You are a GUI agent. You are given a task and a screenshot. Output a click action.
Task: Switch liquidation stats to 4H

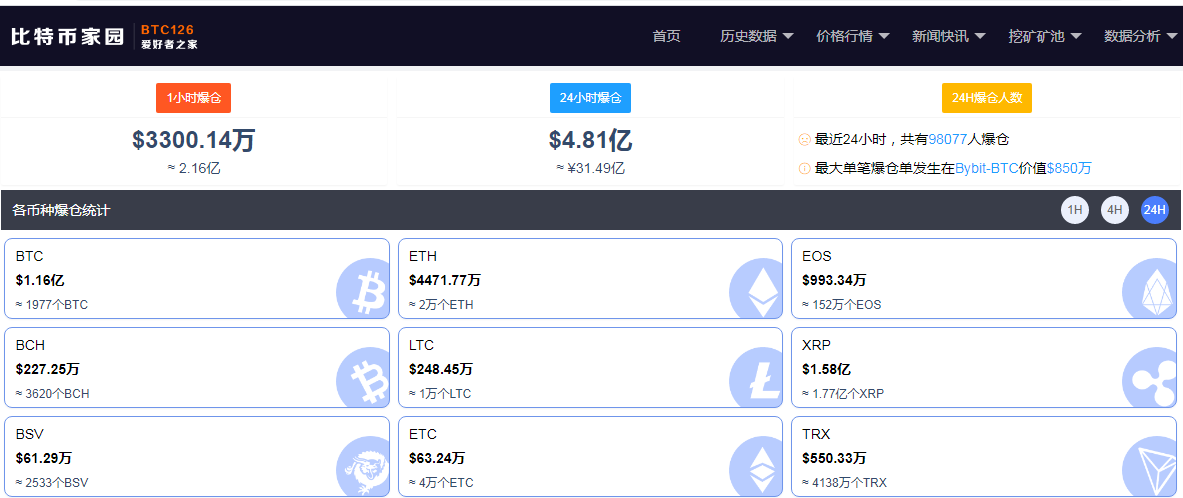pos(1114,210)
